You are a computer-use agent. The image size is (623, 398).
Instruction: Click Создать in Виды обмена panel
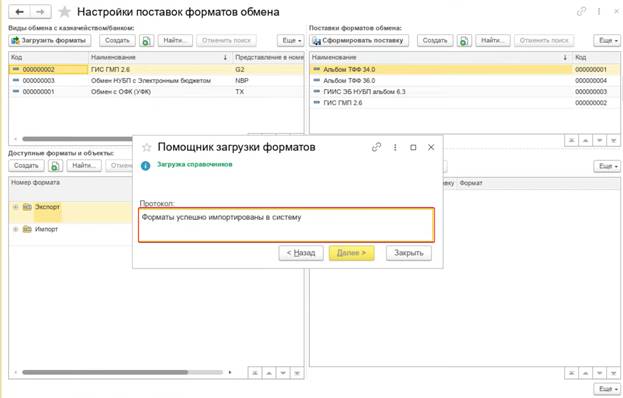click(117, 41)
